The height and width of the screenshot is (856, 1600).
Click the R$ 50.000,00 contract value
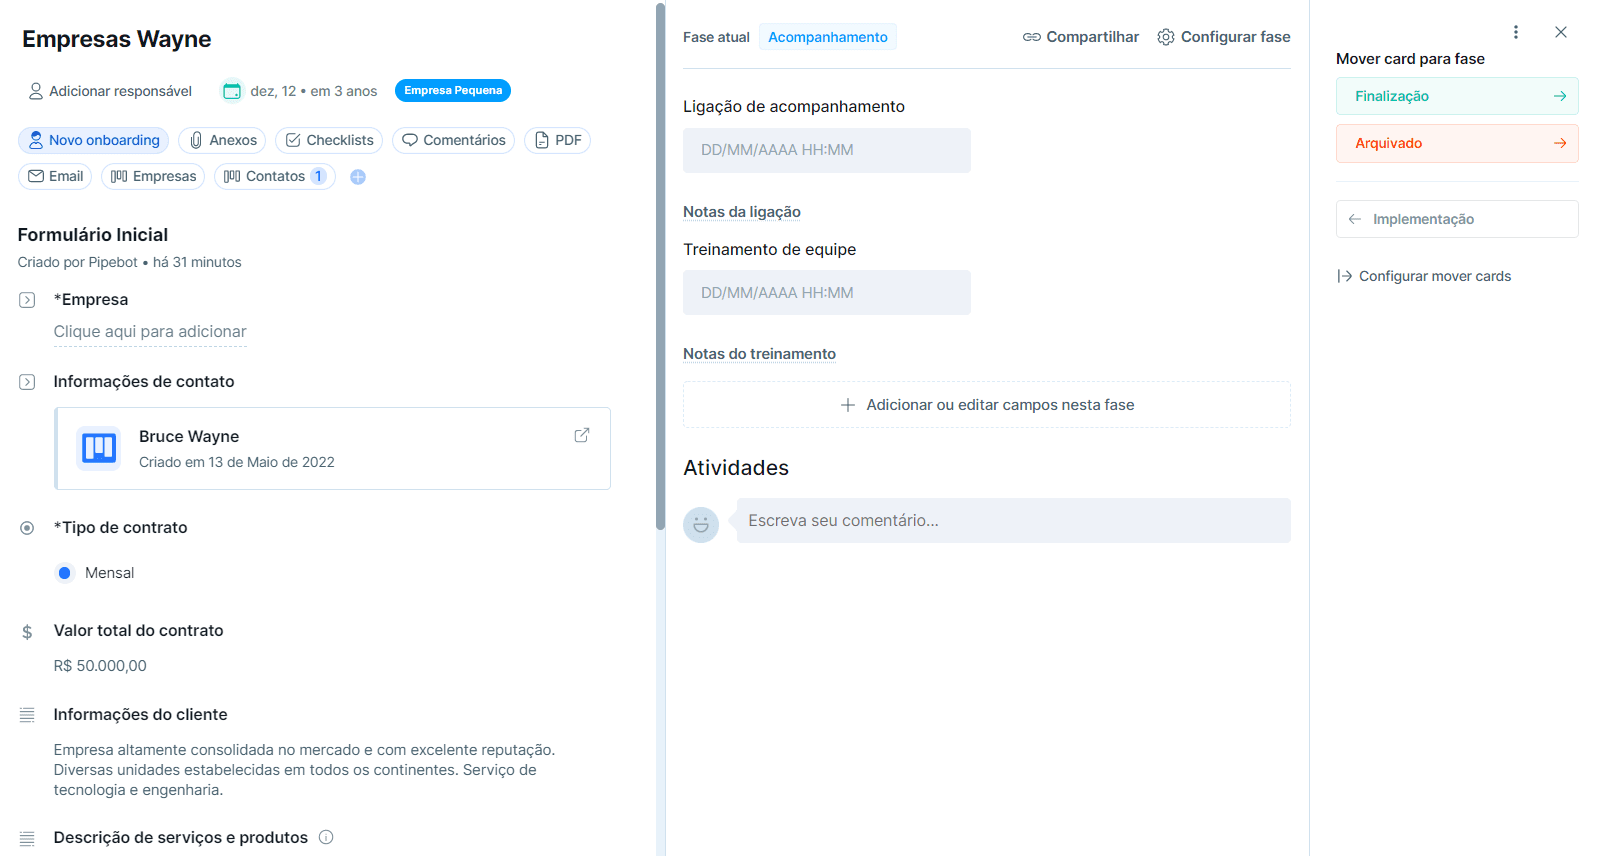coord(100,666)
